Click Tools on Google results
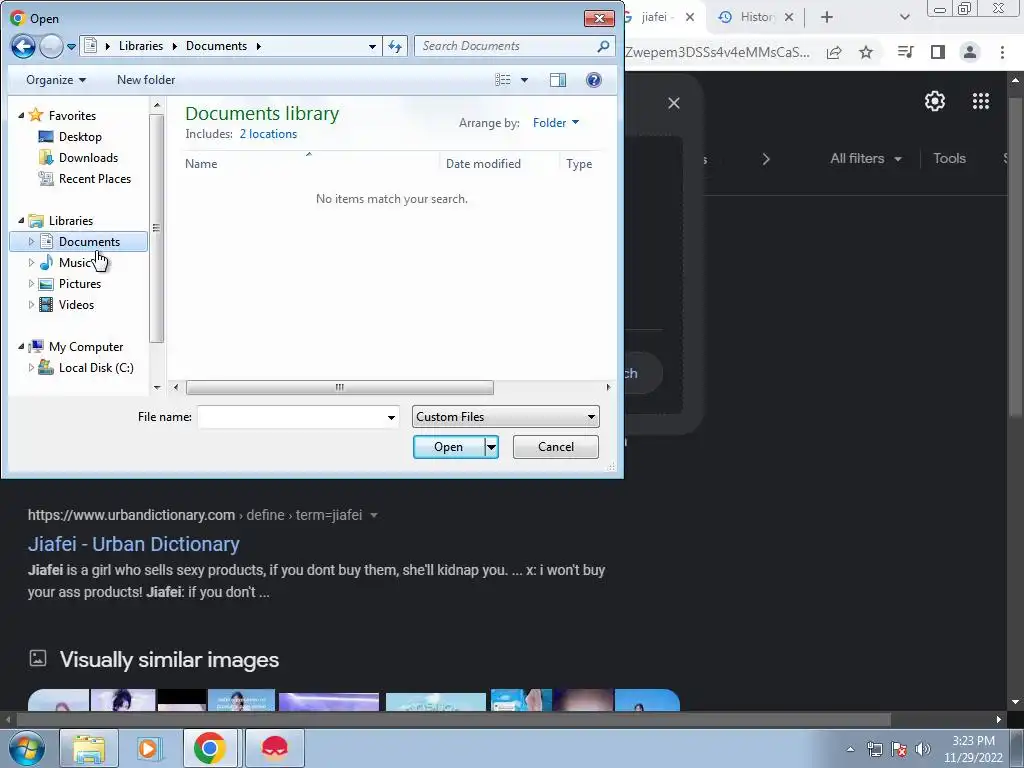The width and height of the screenshot is (1024, 768). pos(949,159)
